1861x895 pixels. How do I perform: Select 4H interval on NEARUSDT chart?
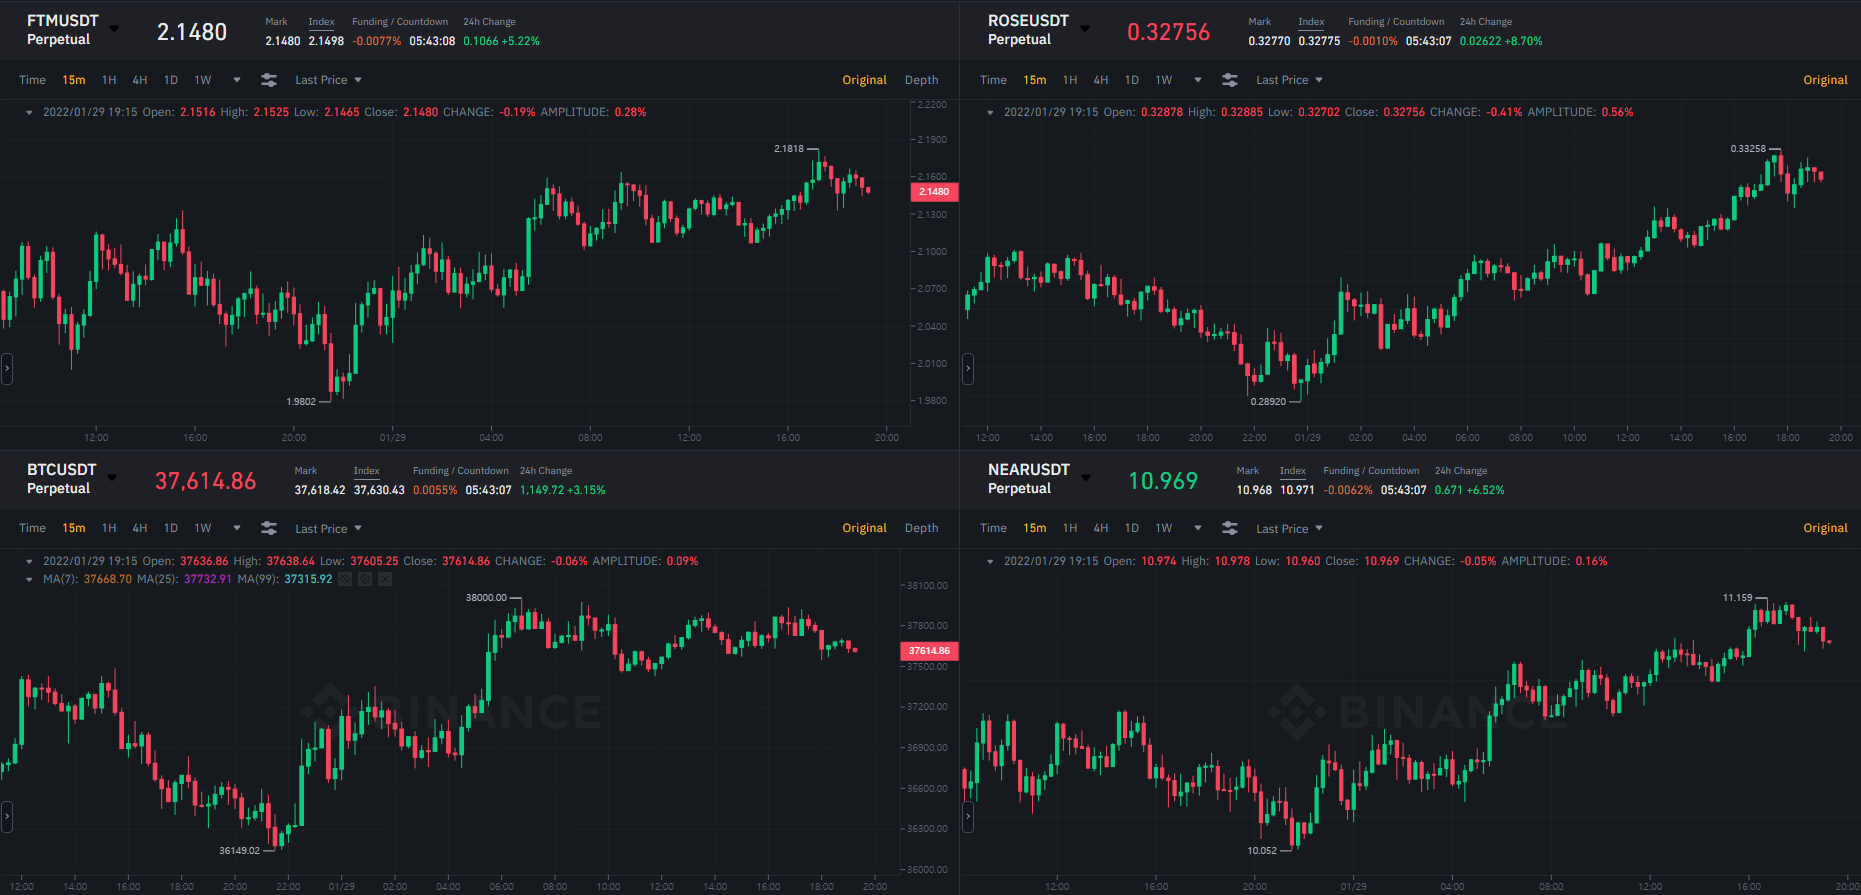(x=1101, y=528)
